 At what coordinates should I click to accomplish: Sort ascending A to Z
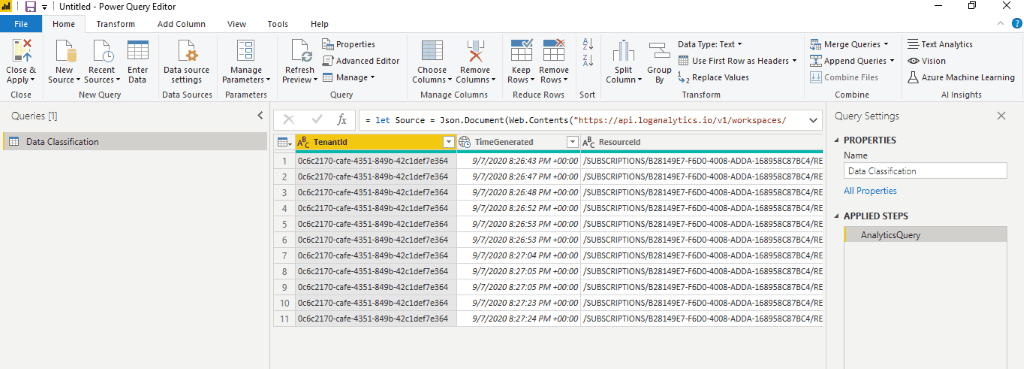pos(587,44)
